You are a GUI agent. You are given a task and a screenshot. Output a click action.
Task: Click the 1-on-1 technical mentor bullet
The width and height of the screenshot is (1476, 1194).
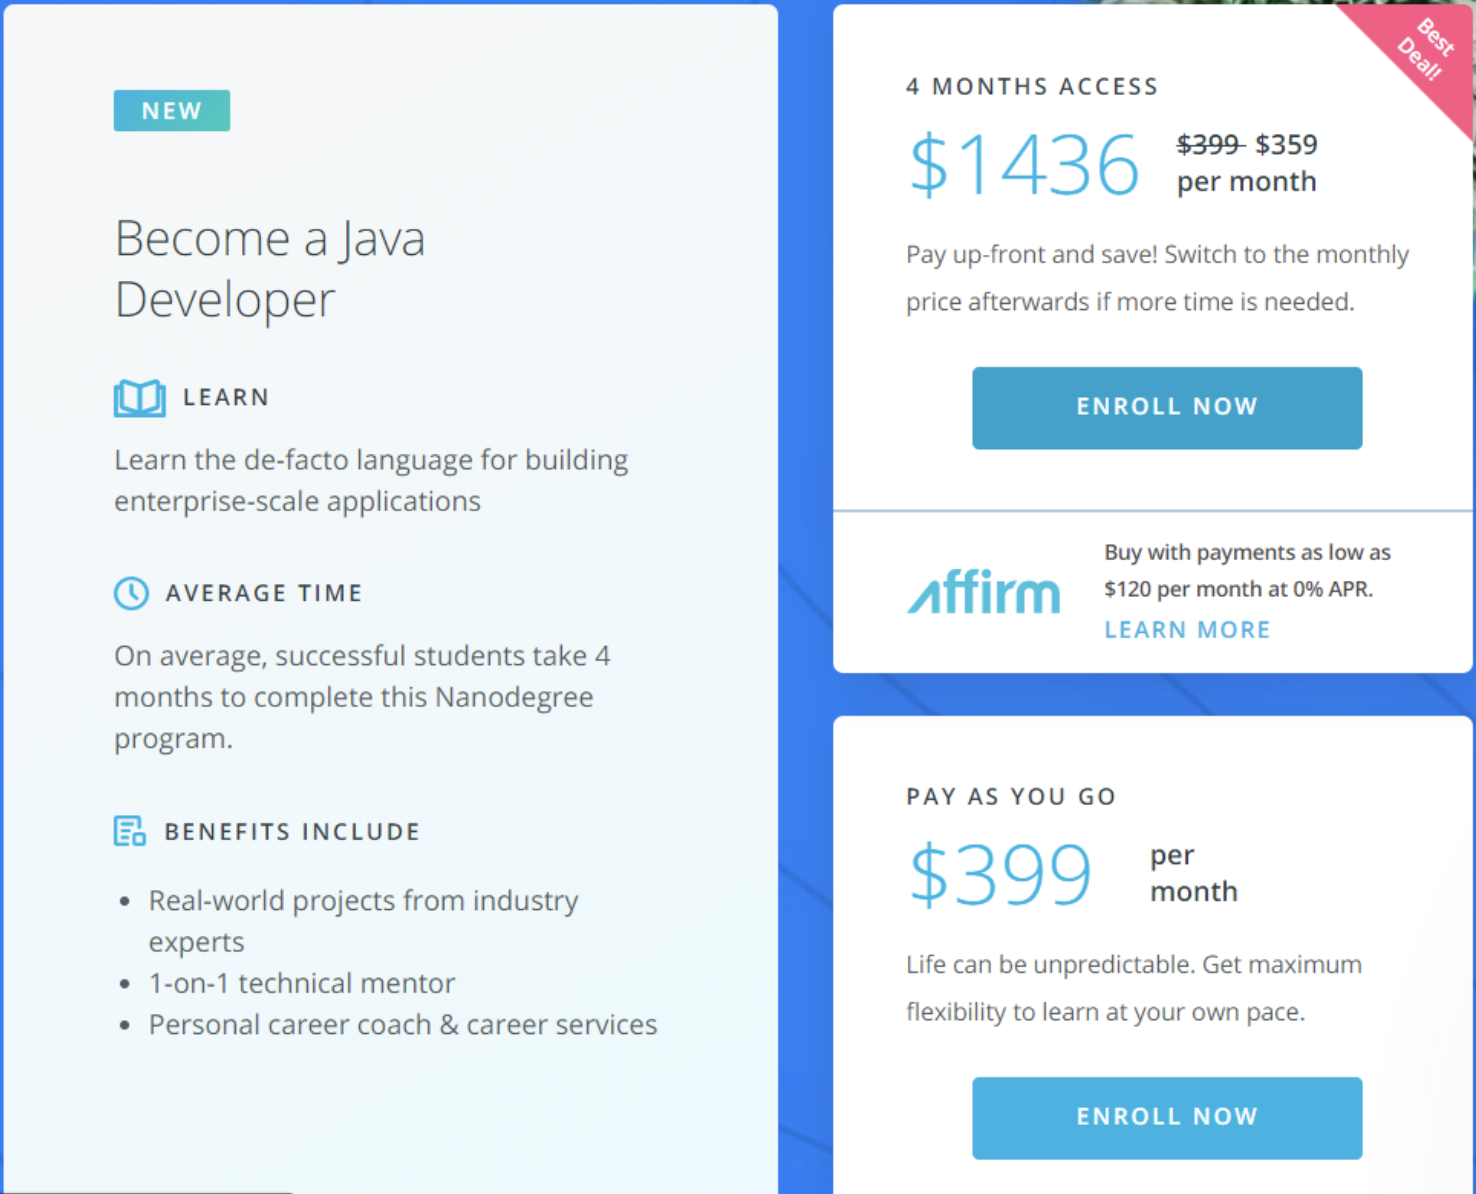pos(301,983)
